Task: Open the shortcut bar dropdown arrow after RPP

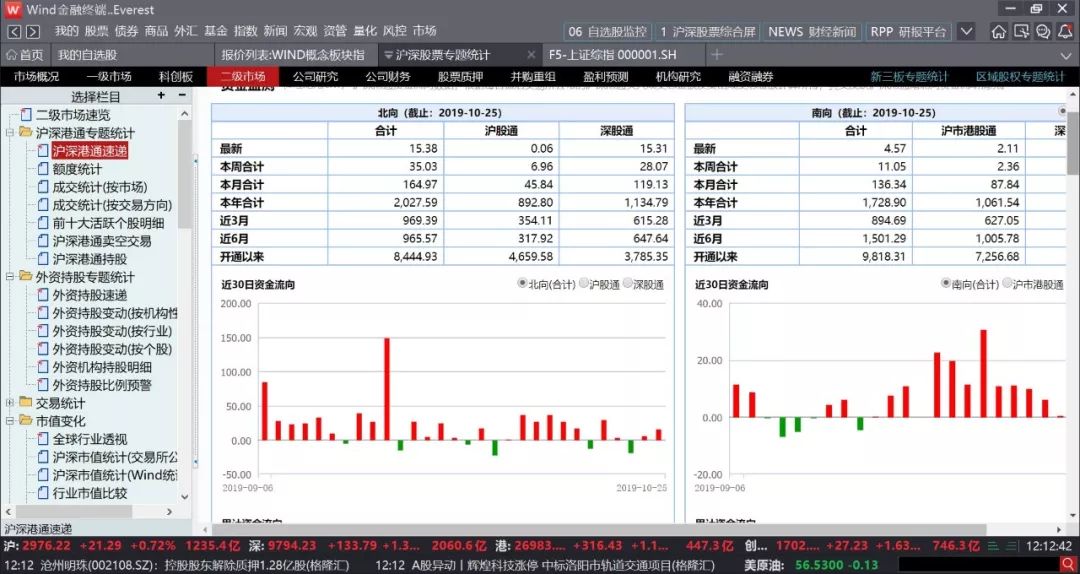Action: click(966, 32)
